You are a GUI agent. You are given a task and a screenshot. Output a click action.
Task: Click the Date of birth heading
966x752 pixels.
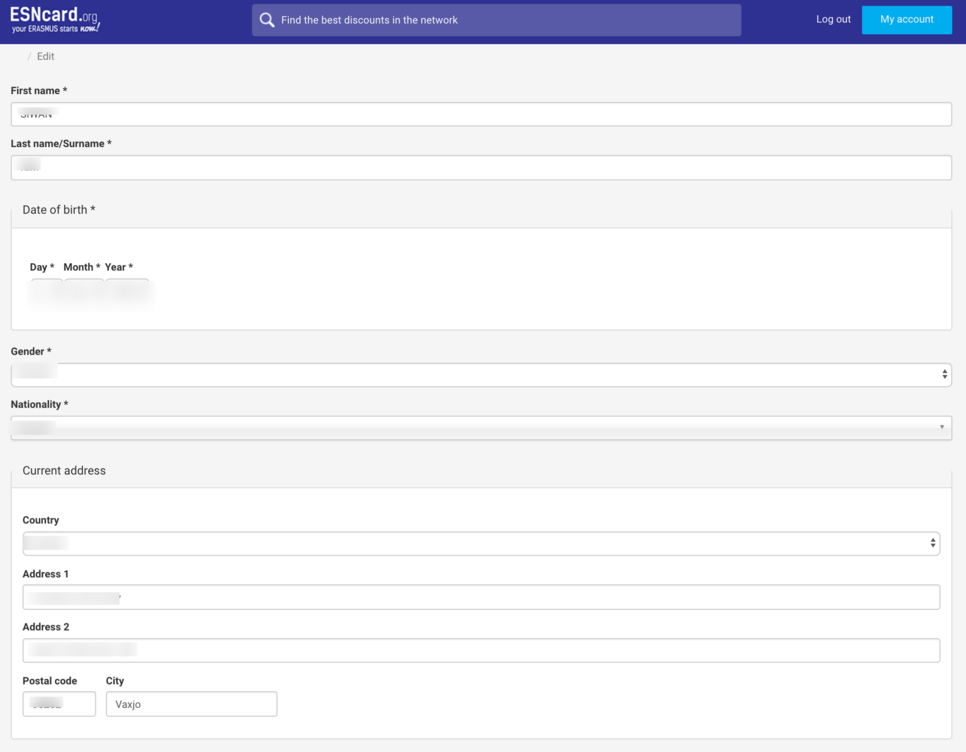click(59, 209)
